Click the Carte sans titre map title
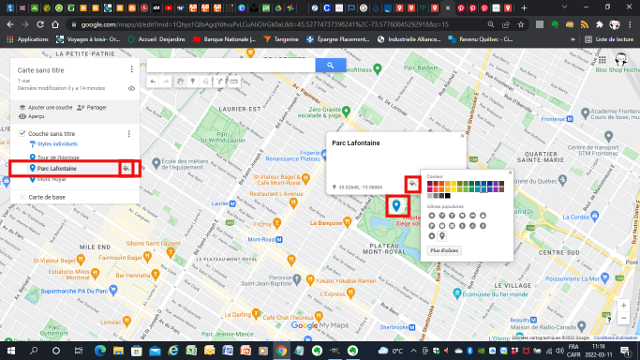640x360 pixels. (x=41, y=70)
